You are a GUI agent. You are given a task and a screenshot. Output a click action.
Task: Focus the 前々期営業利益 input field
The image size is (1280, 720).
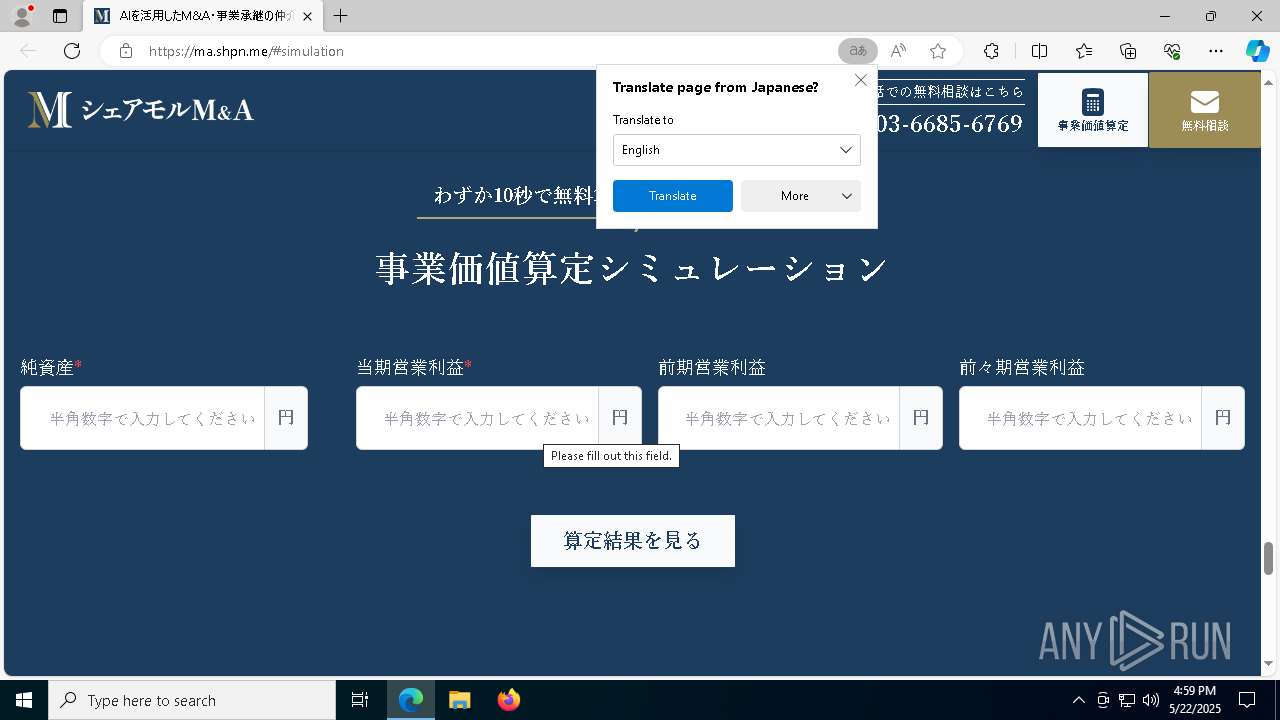point(1081,418)
